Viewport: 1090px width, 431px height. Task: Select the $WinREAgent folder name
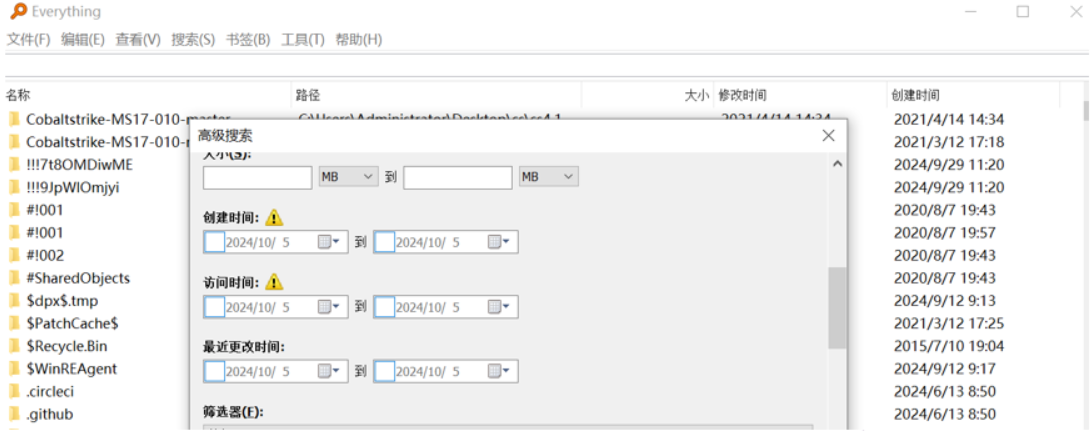(72, 368)
